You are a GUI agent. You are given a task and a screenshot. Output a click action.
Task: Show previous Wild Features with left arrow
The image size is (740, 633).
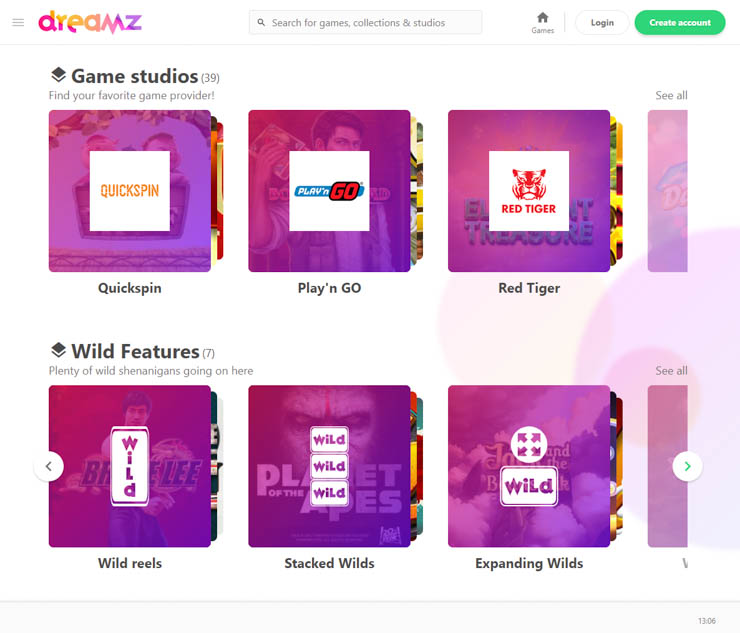pos(49,466)
